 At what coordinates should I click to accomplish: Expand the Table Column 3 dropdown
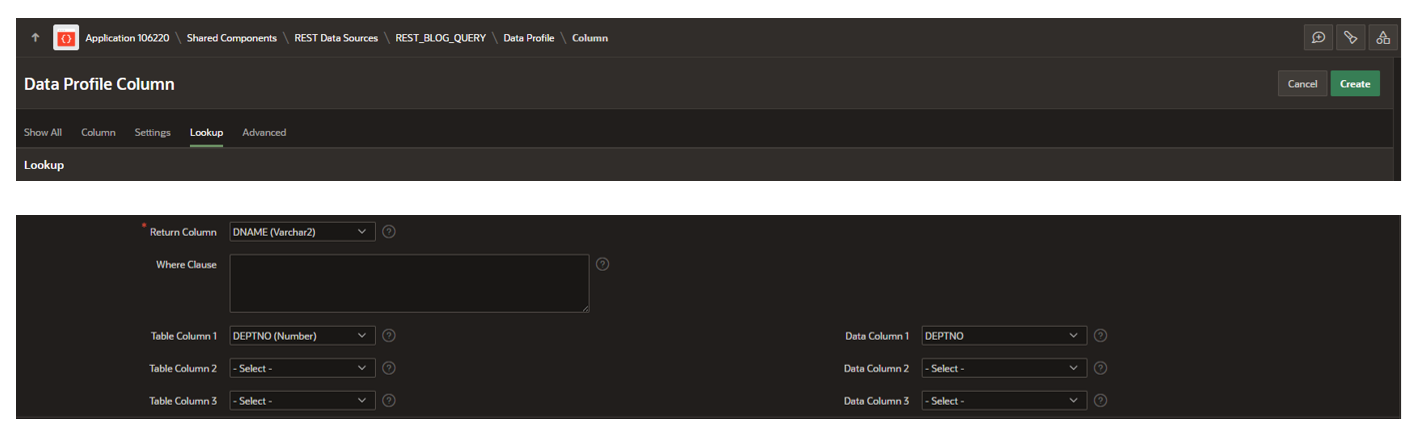coord(302,401)
